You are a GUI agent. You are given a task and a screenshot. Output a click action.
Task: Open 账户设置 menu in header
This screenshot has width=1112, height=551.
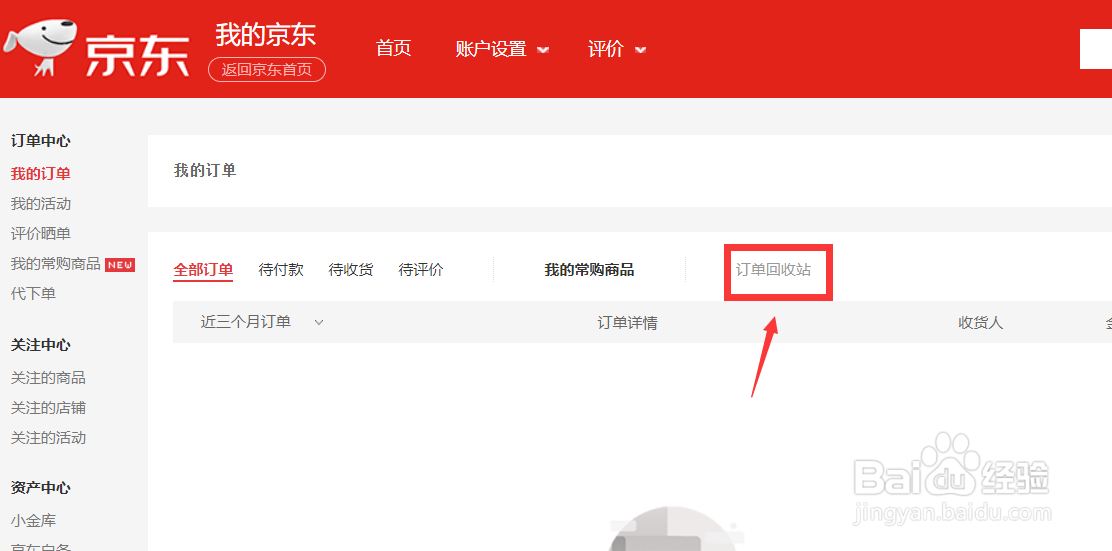click(x=491, y=49)
